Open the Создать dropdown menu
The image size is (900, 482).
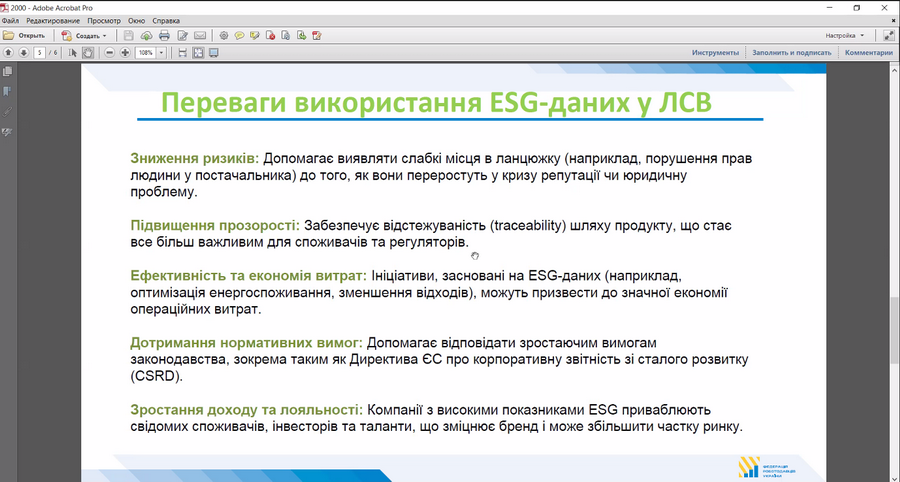[x=84, y=36]
